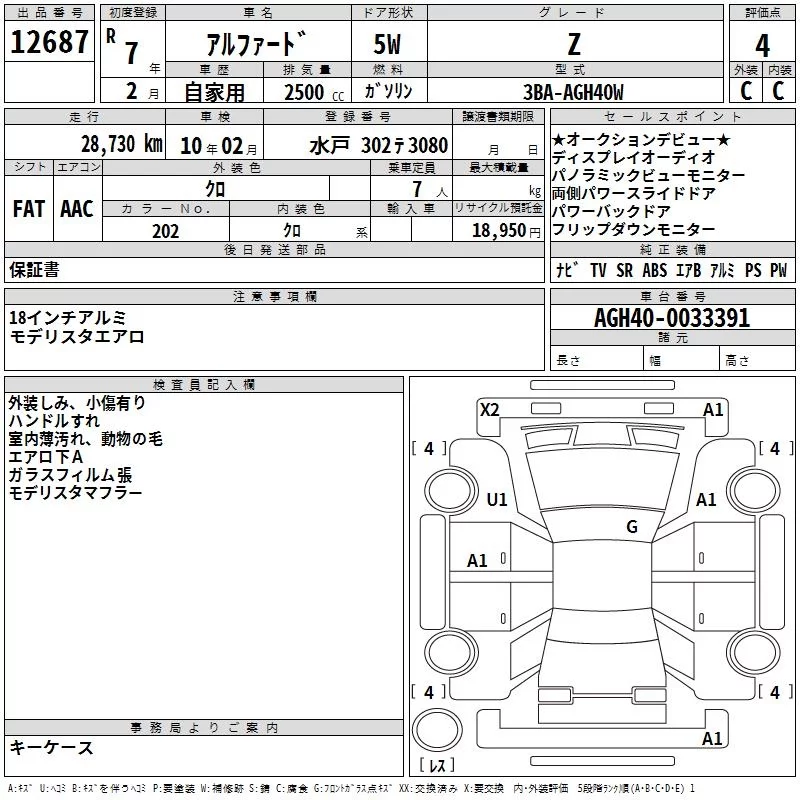Select displacement value 2500 cc
The width and height of the screenshot is (800, 800).
pos(314,92)
